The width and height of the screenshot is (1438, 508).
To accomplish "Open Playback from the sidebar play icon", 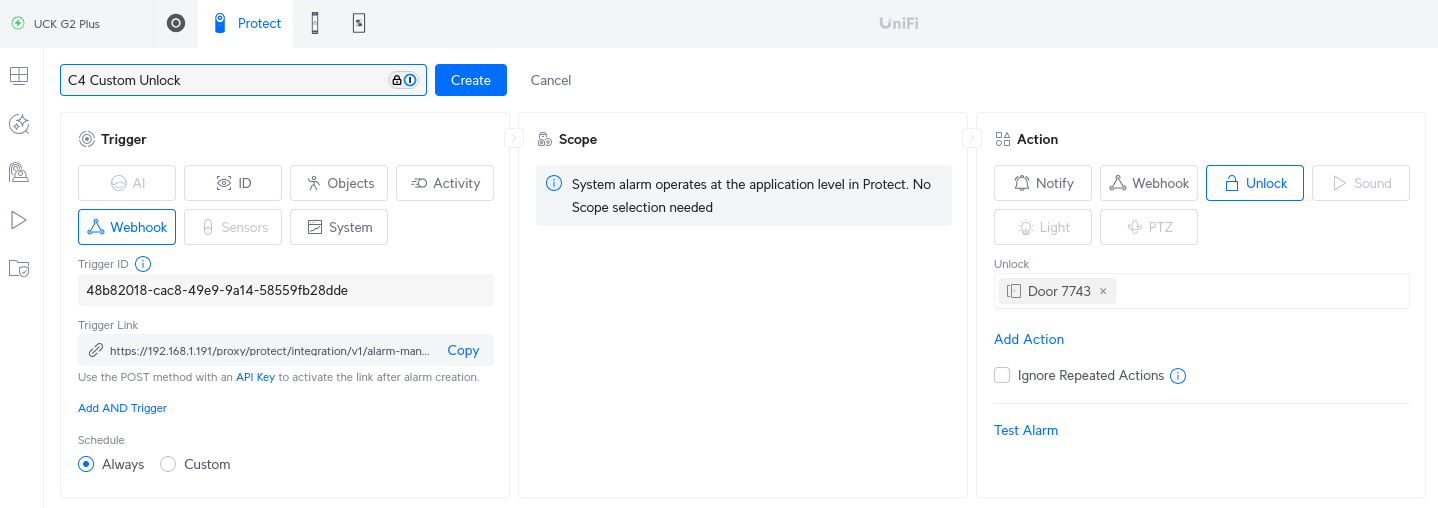I will point(19,220).
